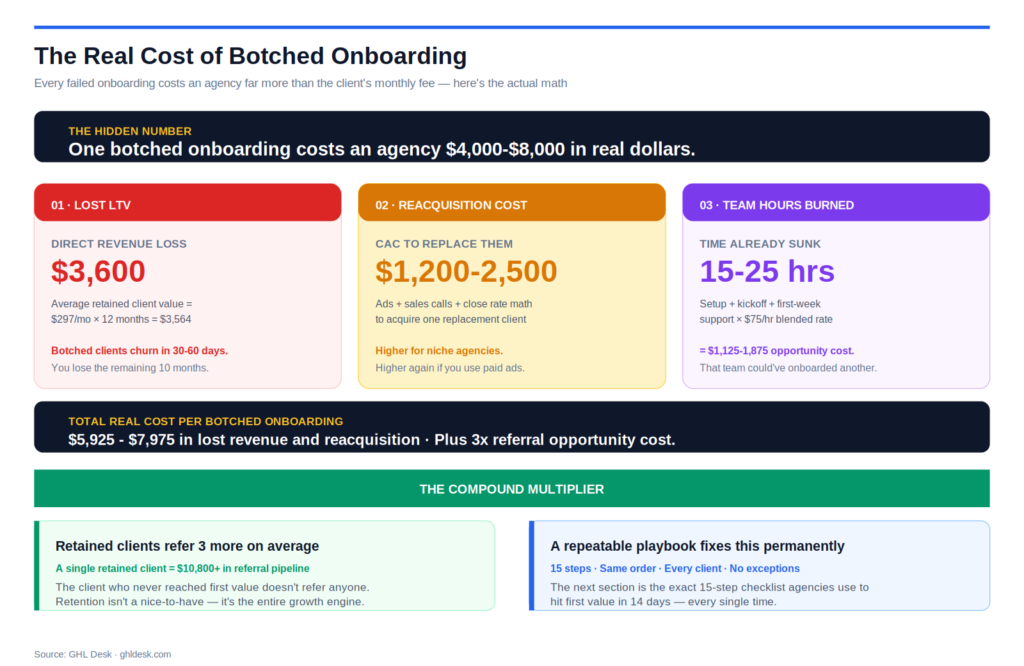Click "TOTAL REAL COST PER BOTCHED ONBOARDING" label
This screenshot has width=1024, height=666.
(206, 422)
